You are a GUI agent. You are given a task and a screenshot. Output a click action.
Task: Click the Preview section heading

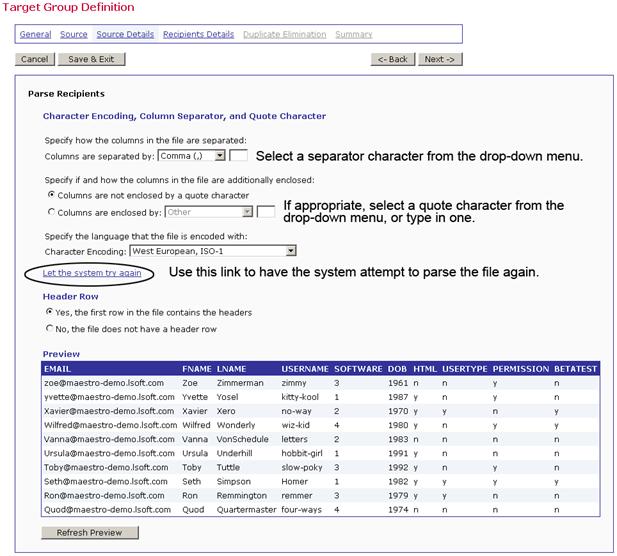click(x=61, y=354)
